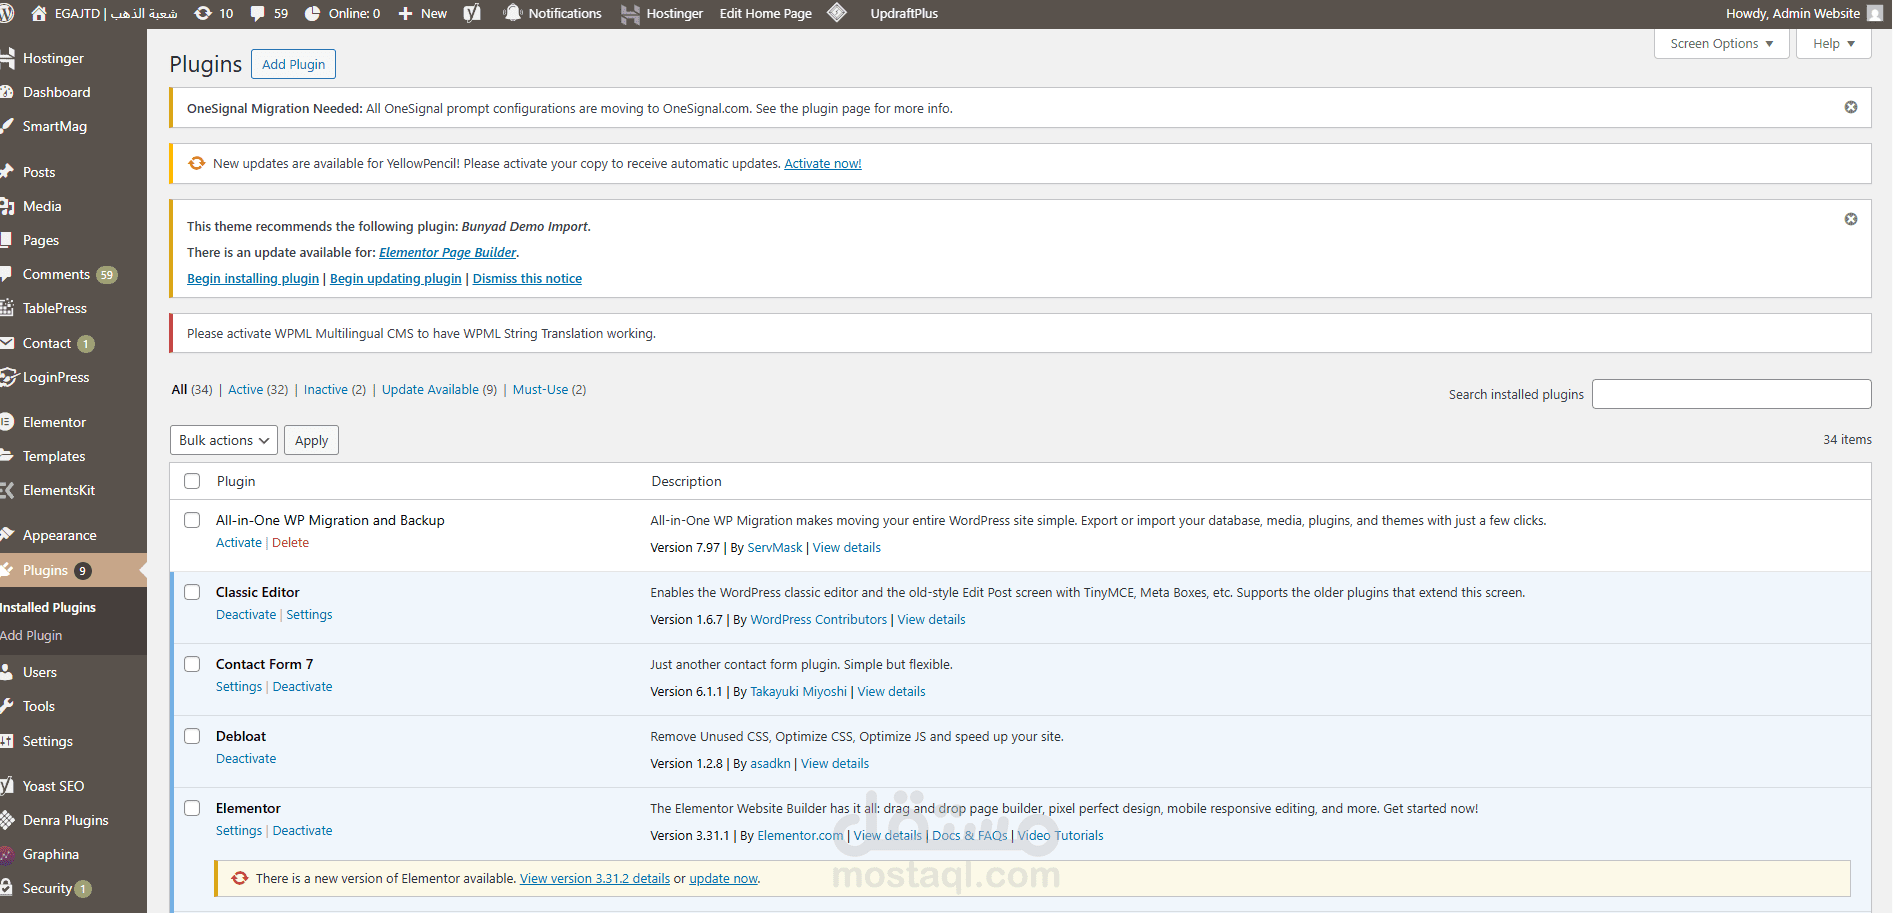This screenshot has width=1893, height=913.
Task: Click the Notifications bell icon
Action: click(512, 14)
